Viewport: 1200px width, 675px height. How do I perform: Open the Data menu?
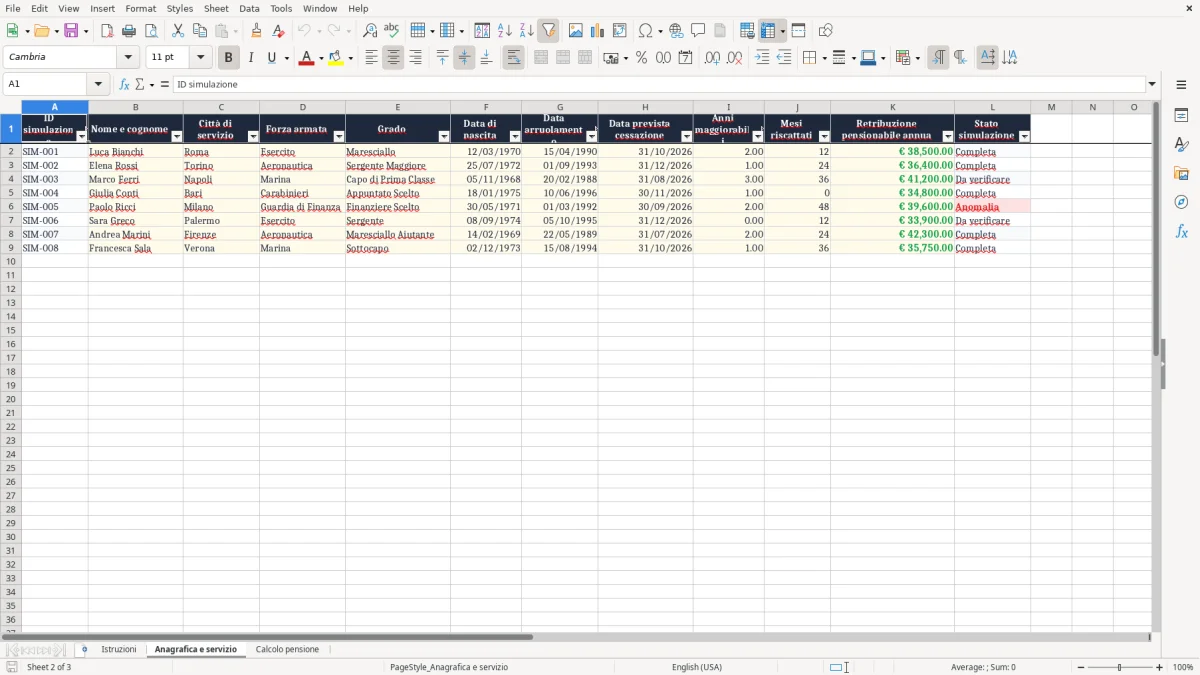(249, 8)
